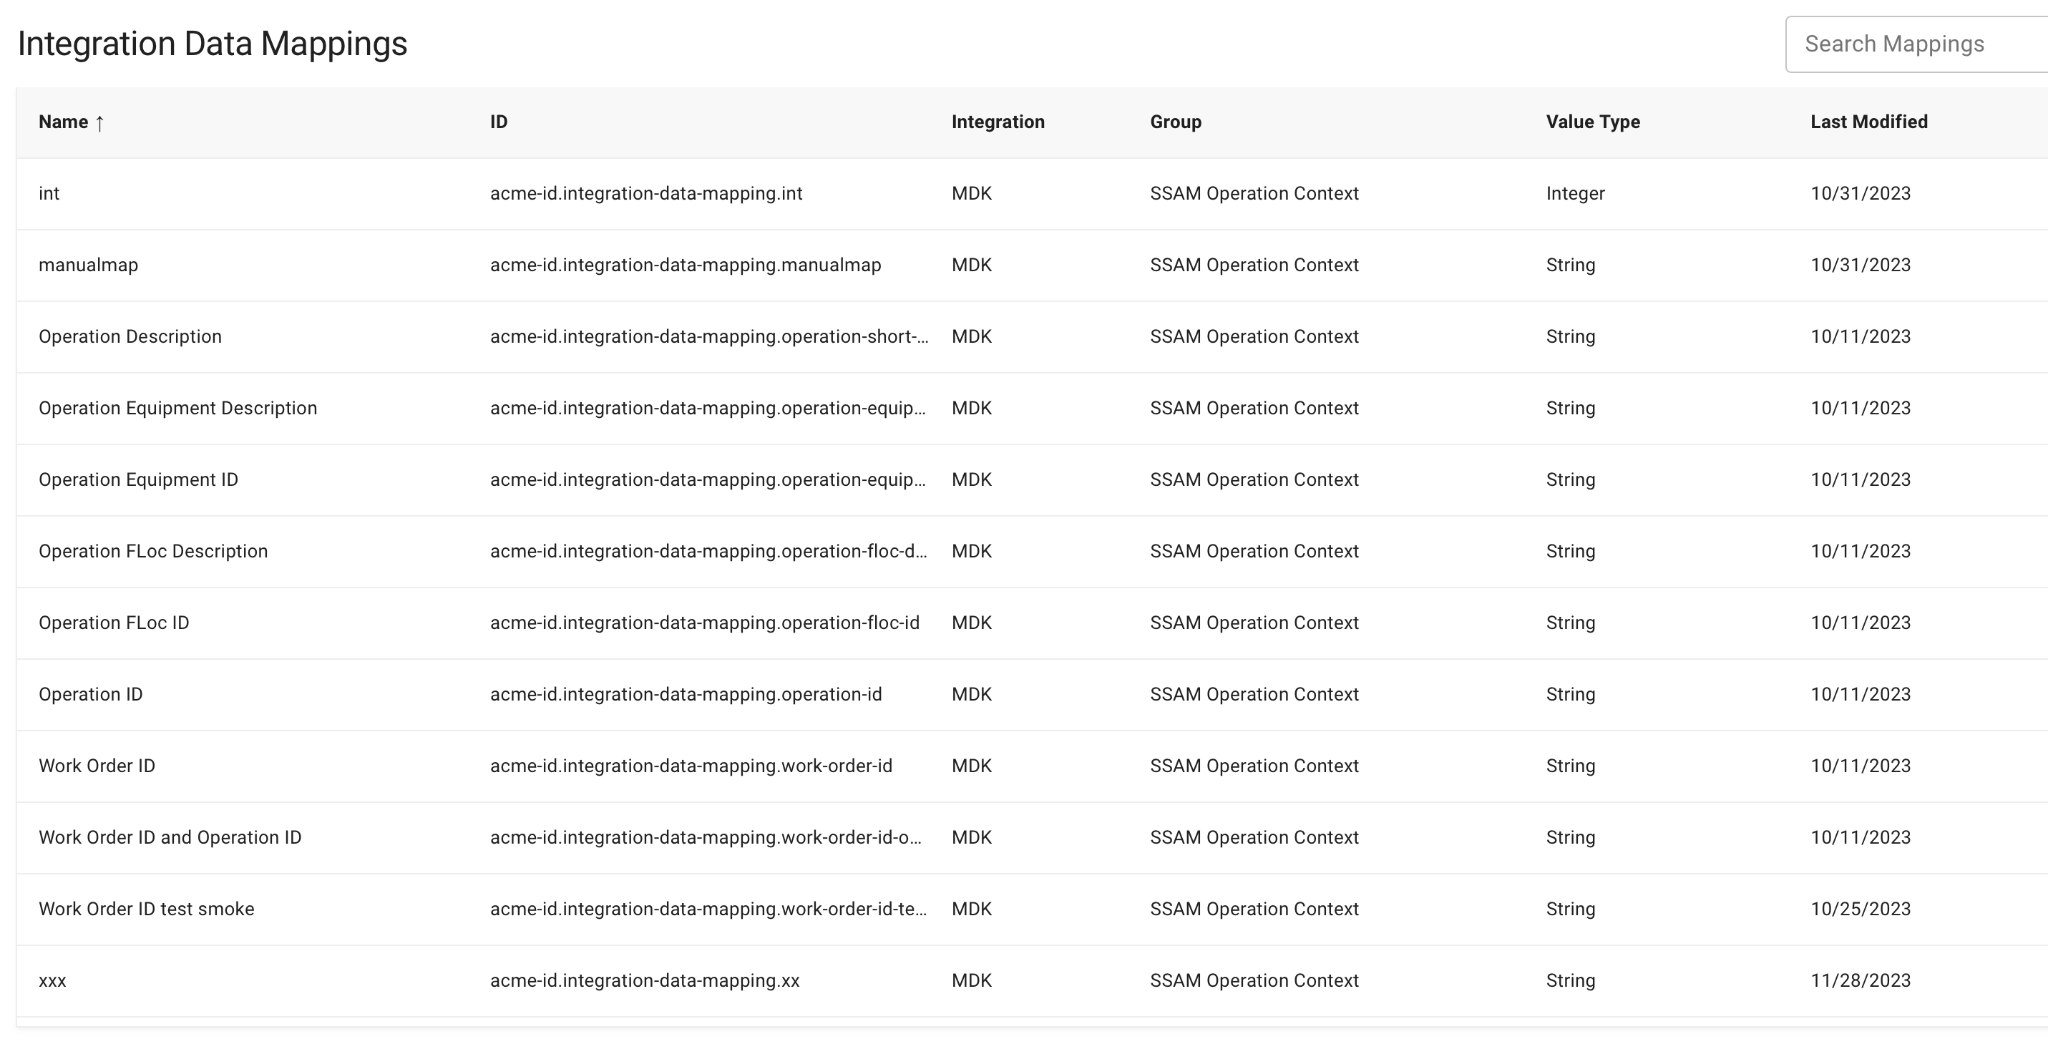Open the int mapping row
The width and height of the screenshot is (2048, 1060).
tap(1032, 194)
